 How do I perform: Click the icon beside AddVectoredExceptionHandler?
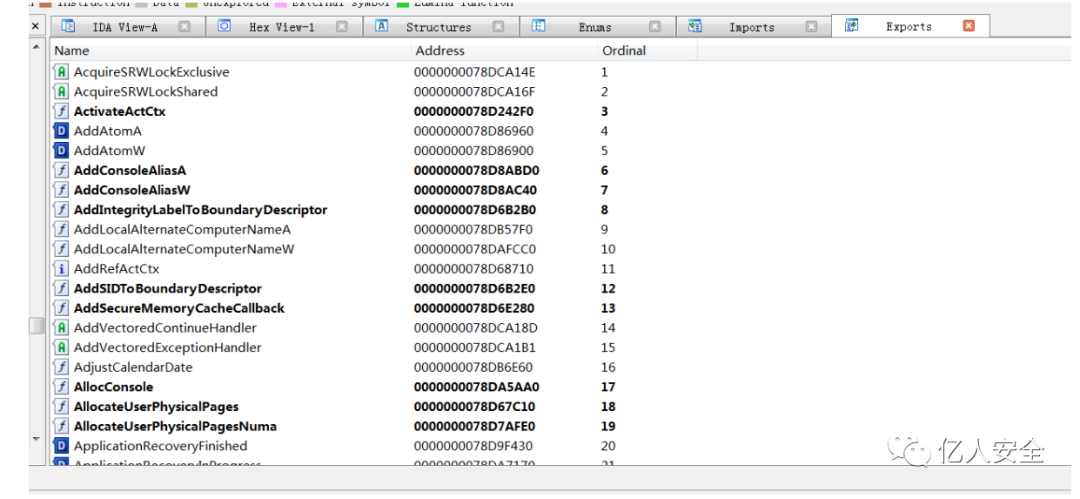click(x=61, y=347)
